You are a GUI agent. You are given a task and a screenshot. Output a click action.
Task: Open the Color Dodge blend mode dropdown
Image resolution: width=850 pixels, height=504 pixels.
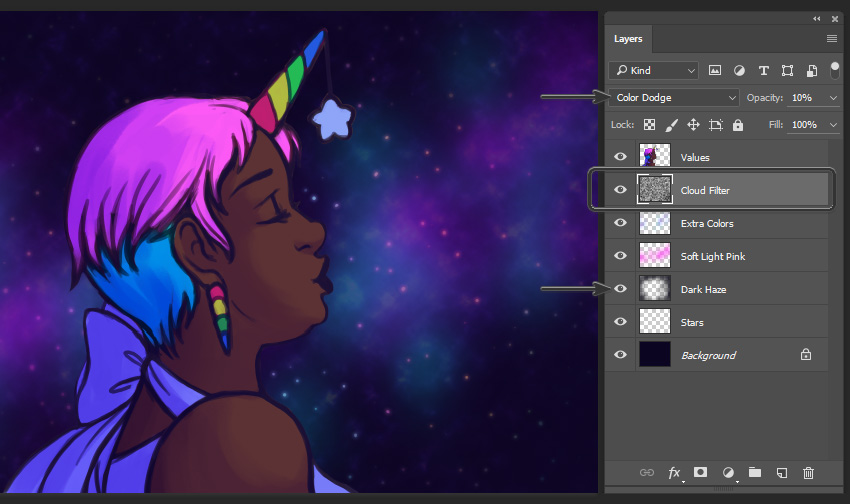pos(674,98)
